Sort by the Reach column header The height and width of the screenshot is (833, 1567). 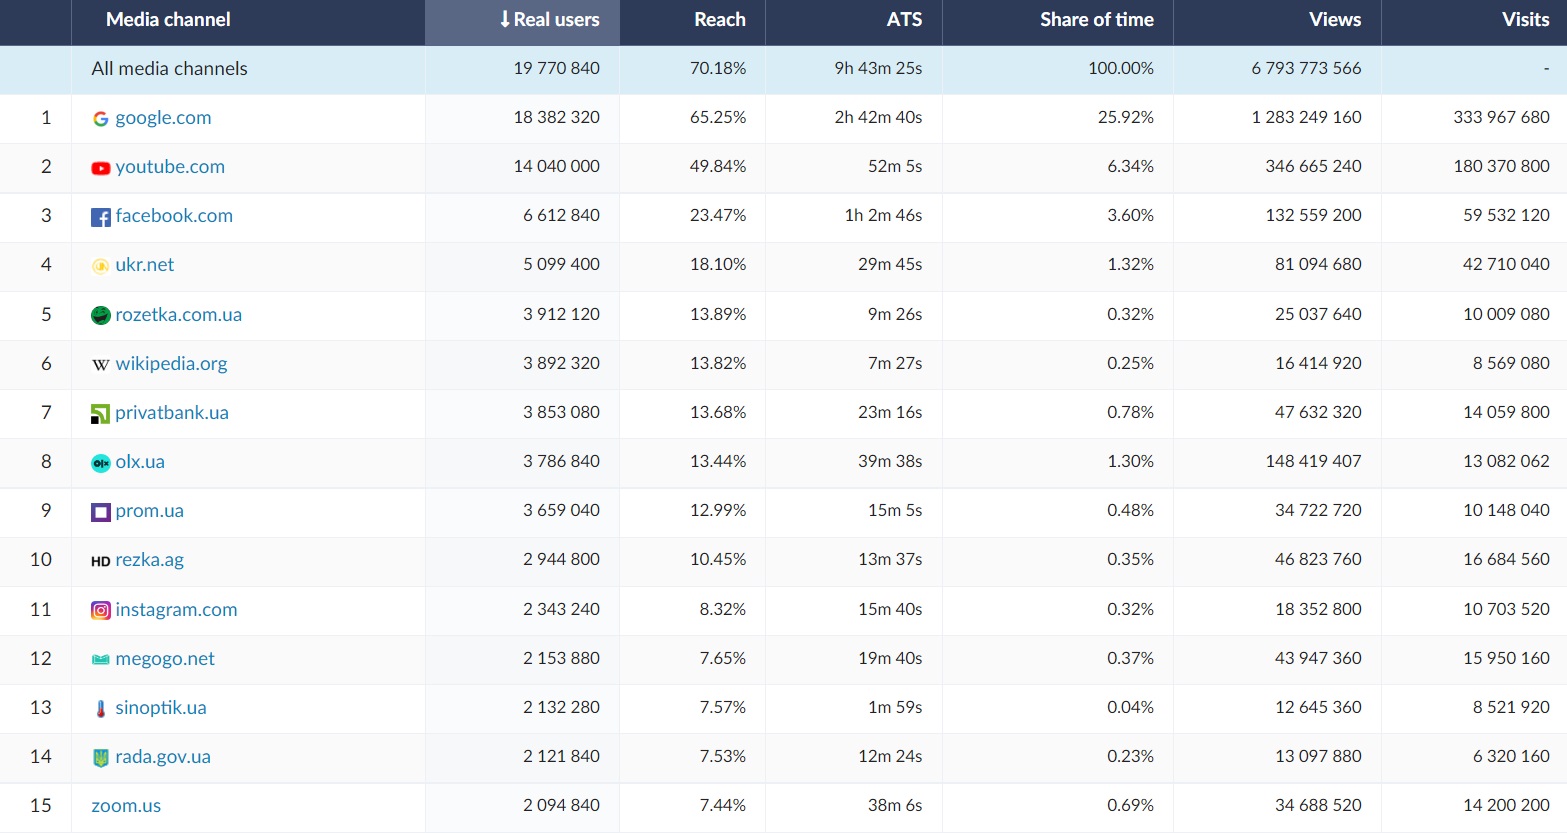click(719, 20)
